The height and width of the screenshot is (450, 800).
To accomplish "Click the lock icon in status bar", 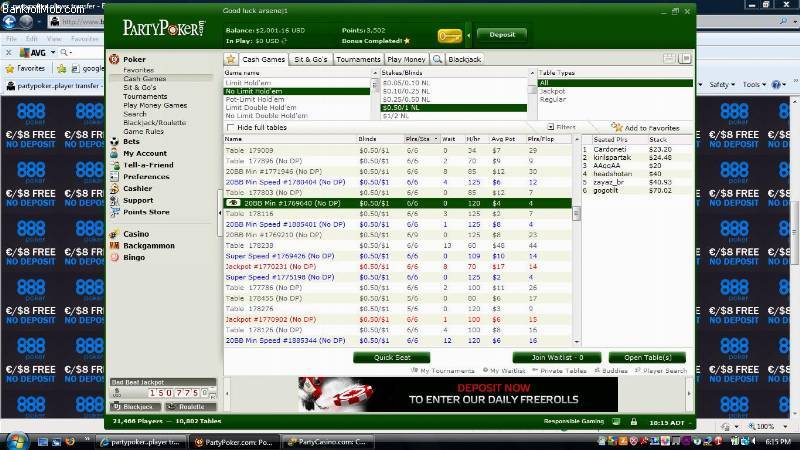I will click(x=633, y=422).
